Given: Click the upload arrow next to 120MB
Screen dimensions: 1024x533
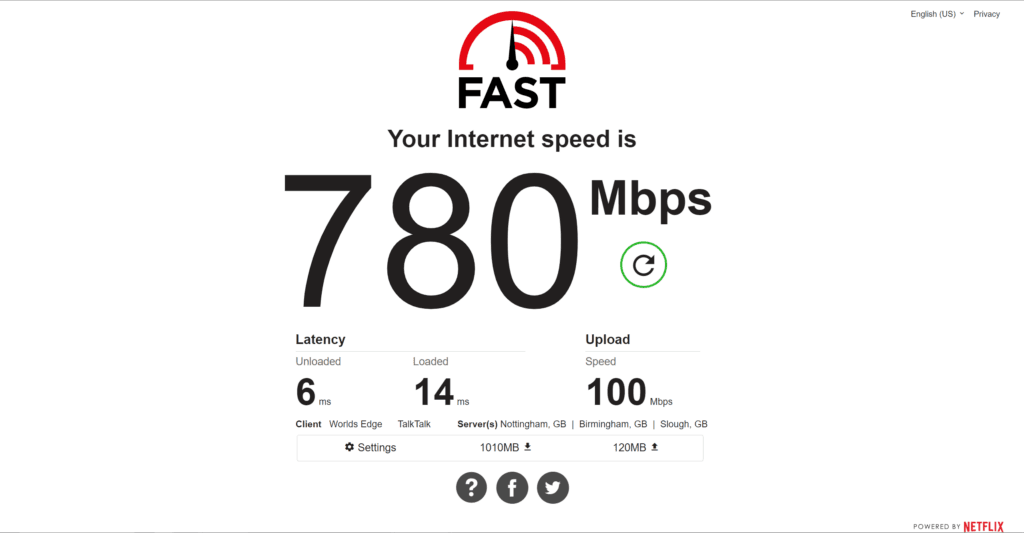Looking at the screenshot, I should 654,447.
